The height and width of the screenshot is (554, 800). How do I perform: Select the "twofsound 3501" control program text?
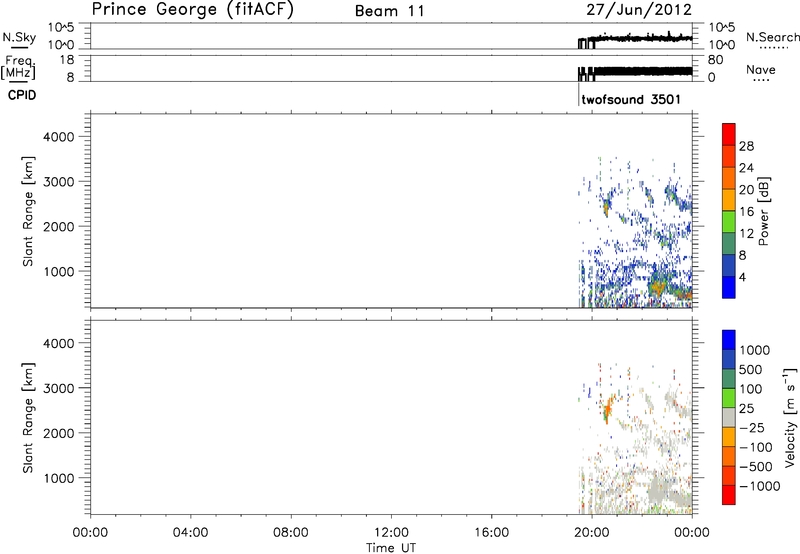pos(631,99)
